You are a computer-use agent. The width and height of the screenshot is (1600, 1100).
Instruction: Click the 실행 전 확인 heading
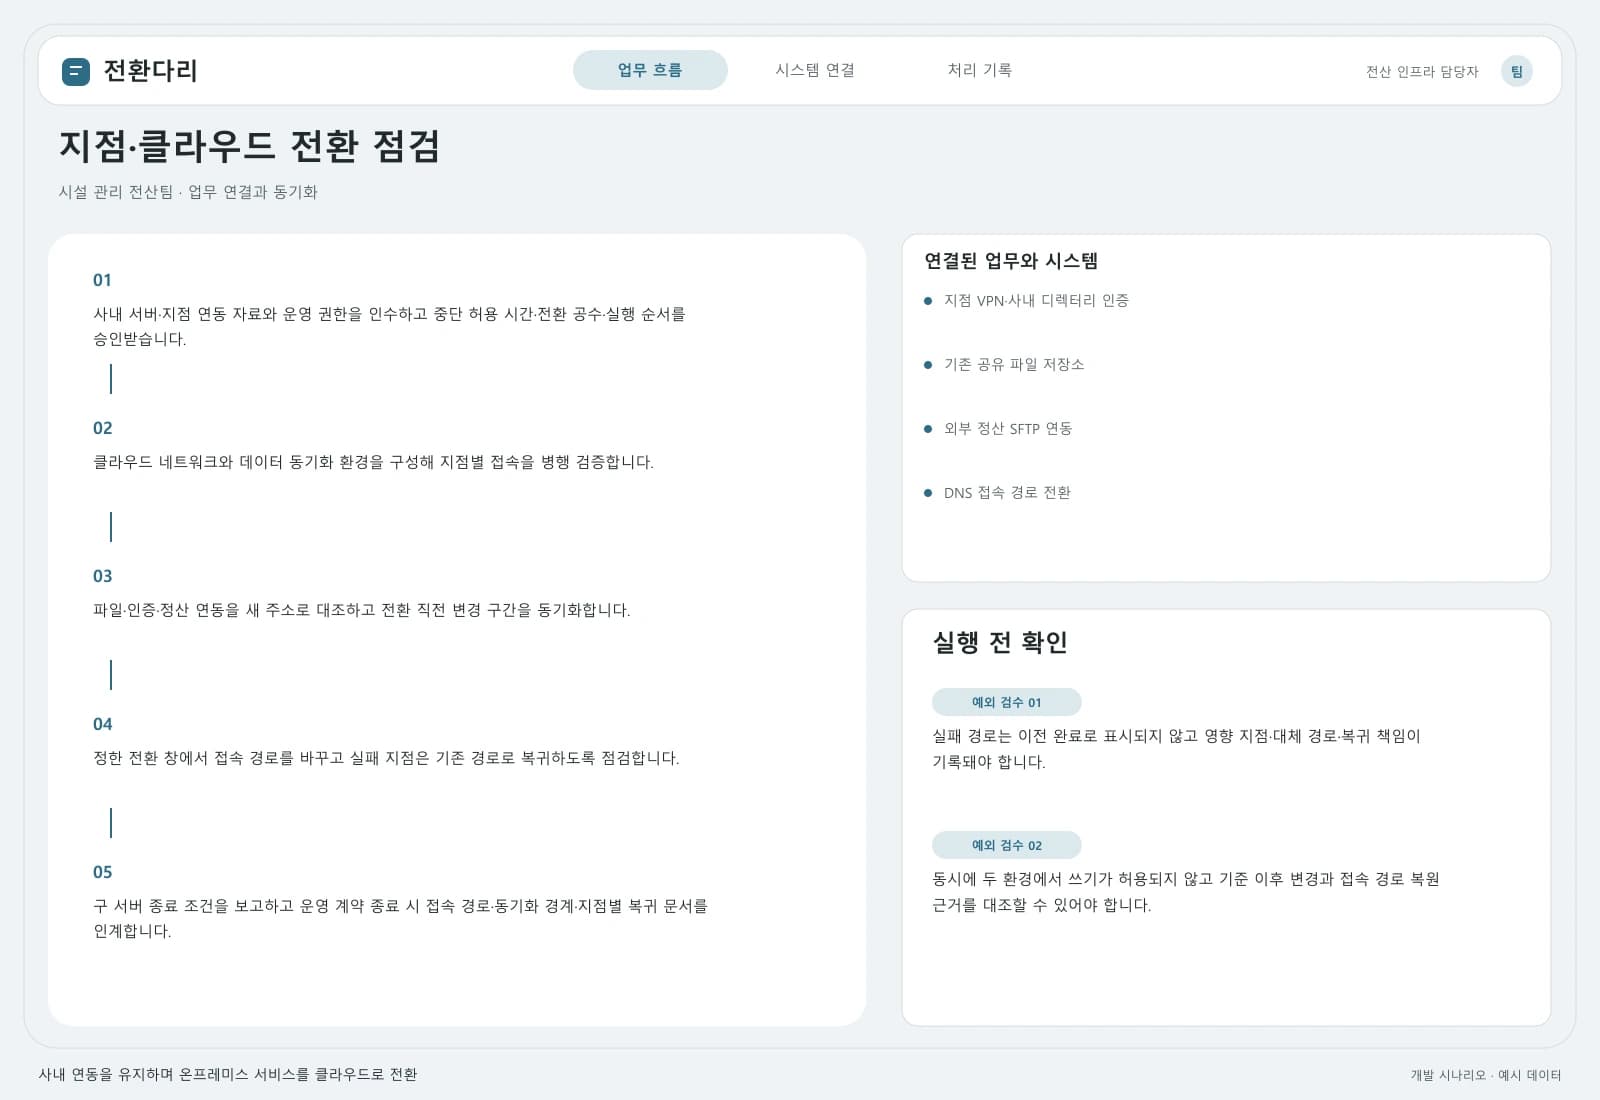click(x=1000, y=642)
